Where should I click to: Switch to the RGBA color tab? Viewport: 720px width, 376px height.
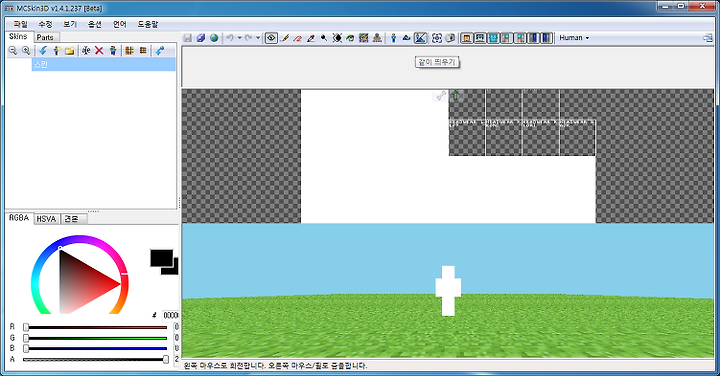[19, 218]
